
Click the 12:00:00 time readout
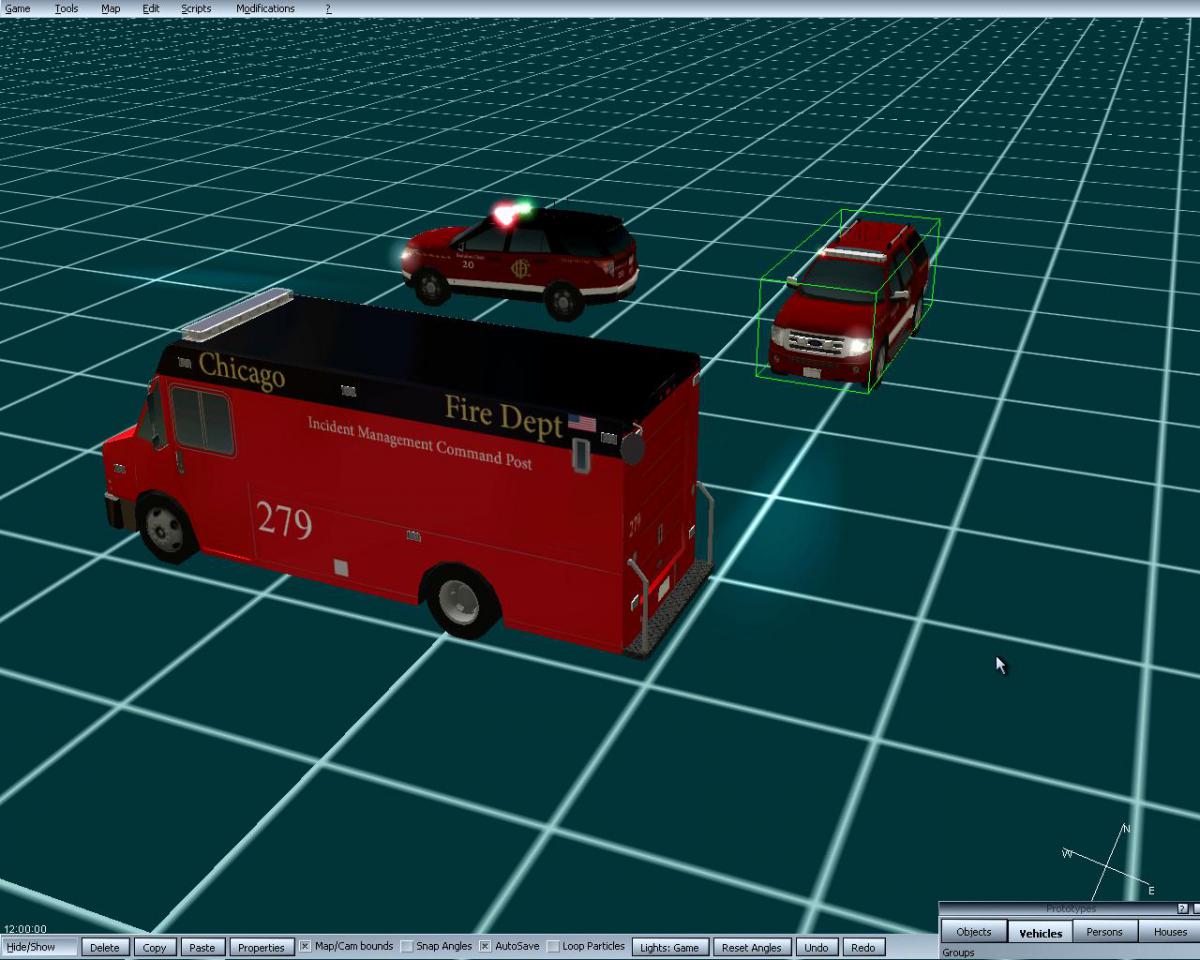pos(25,929)
